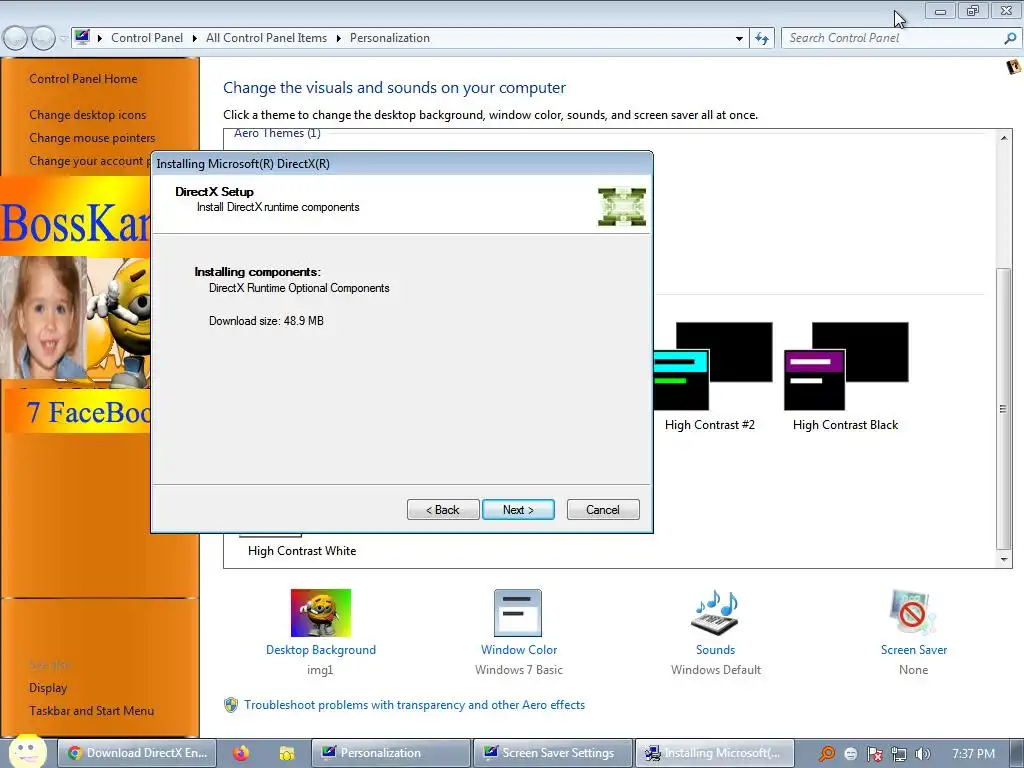
Task: Go to Control Panel Home
Action: tap(83, 78)
